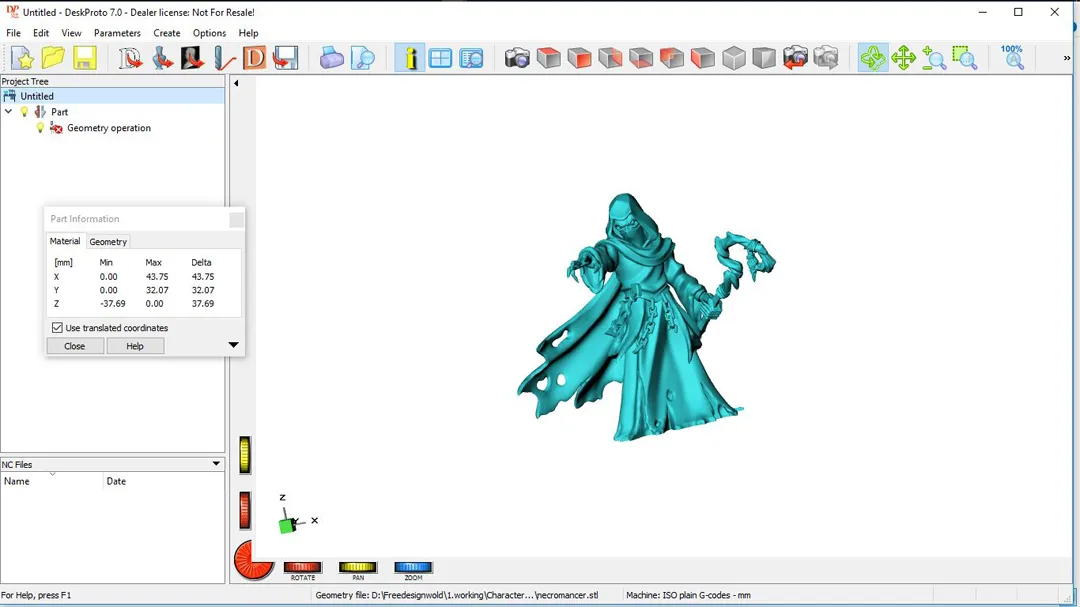This screenshot has width=1080, height=607.
Task: Click the grayed camera with forward arrow icon
Action: [x=826, y=58]
